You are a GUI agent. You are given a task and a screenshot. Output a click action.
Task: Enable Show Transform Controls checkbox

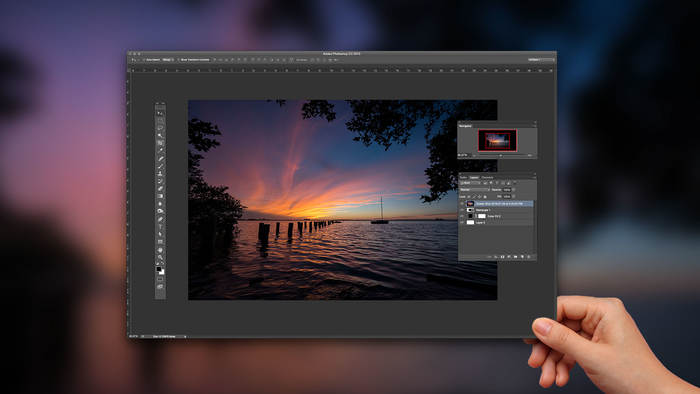point(179,60)
